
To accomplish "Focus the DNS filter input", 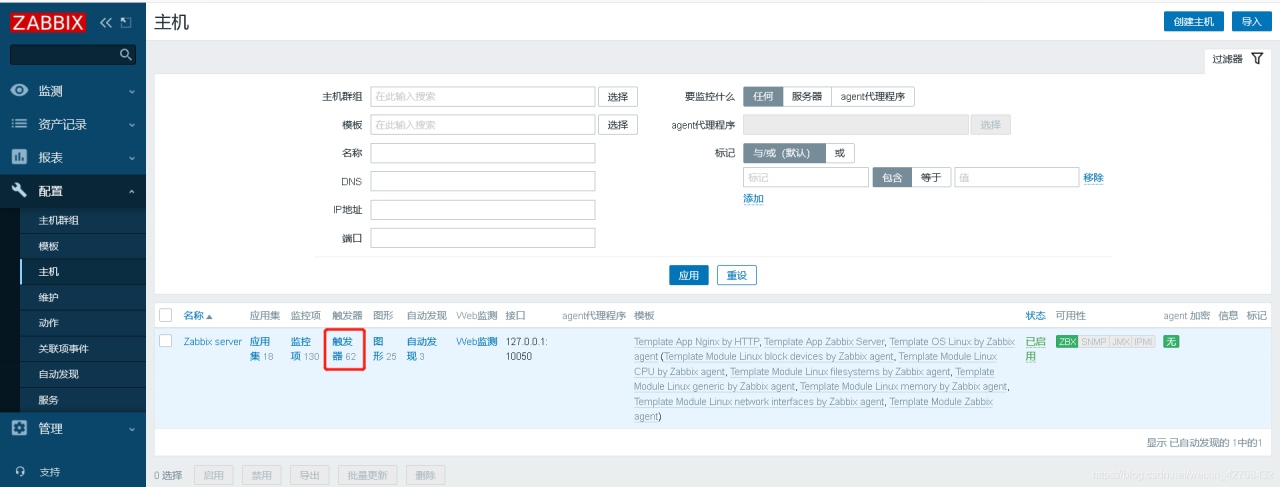I will pyautogui.click(x=483, y=181).
